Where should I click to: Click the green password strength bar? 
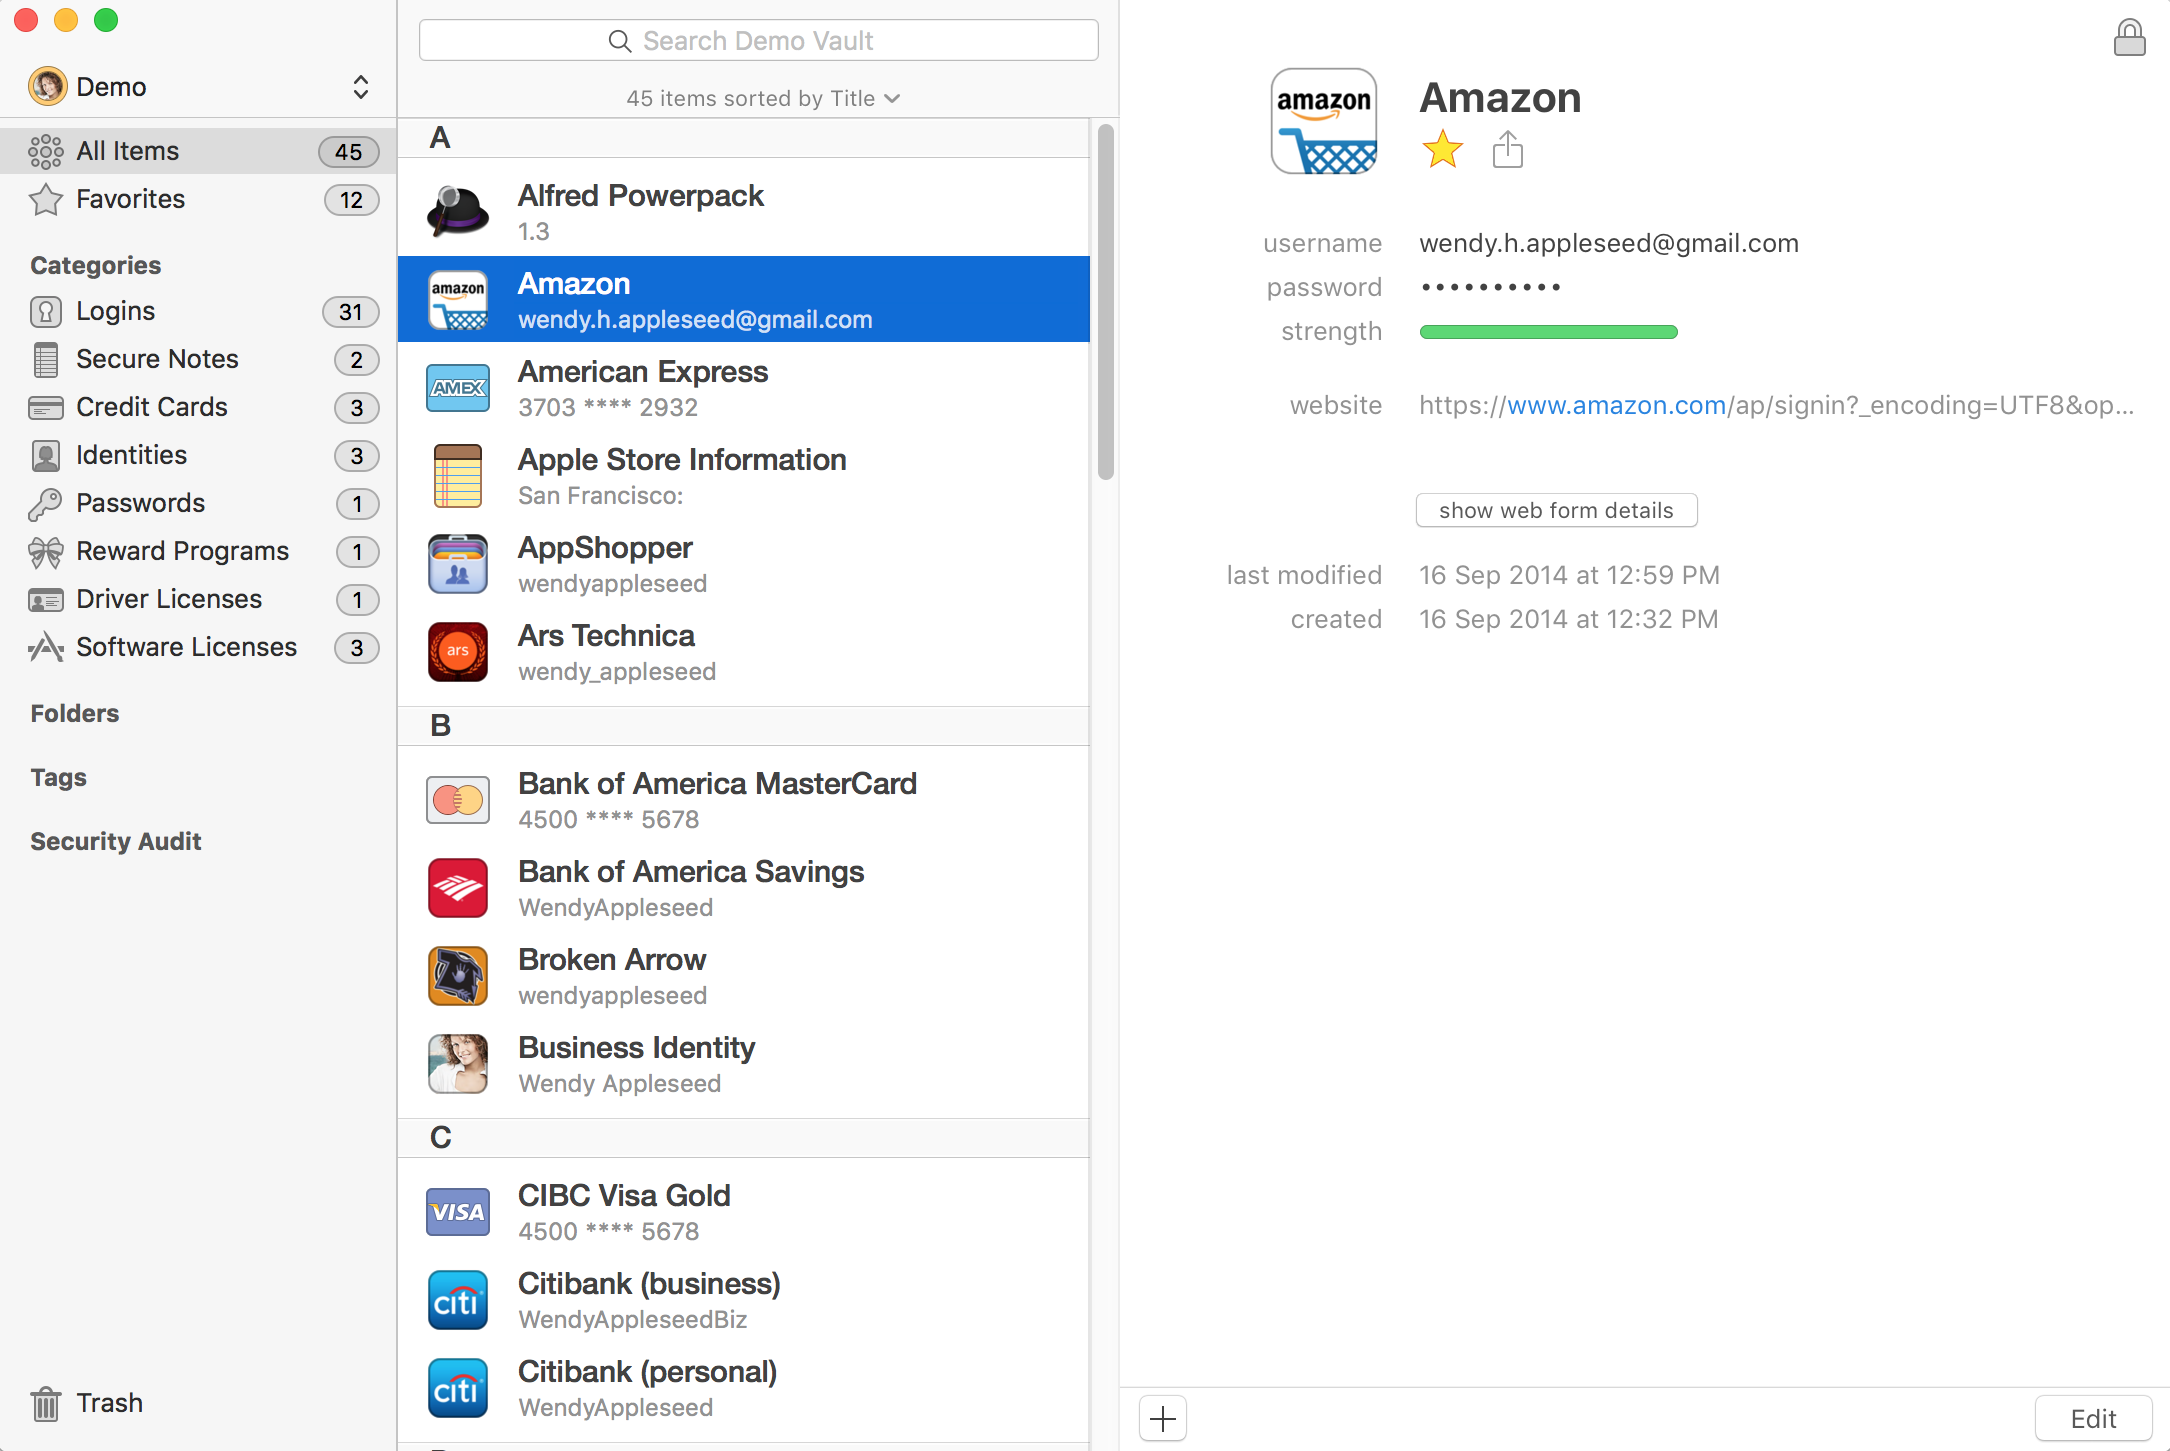pyautogui.click(x=1548, y=332)
